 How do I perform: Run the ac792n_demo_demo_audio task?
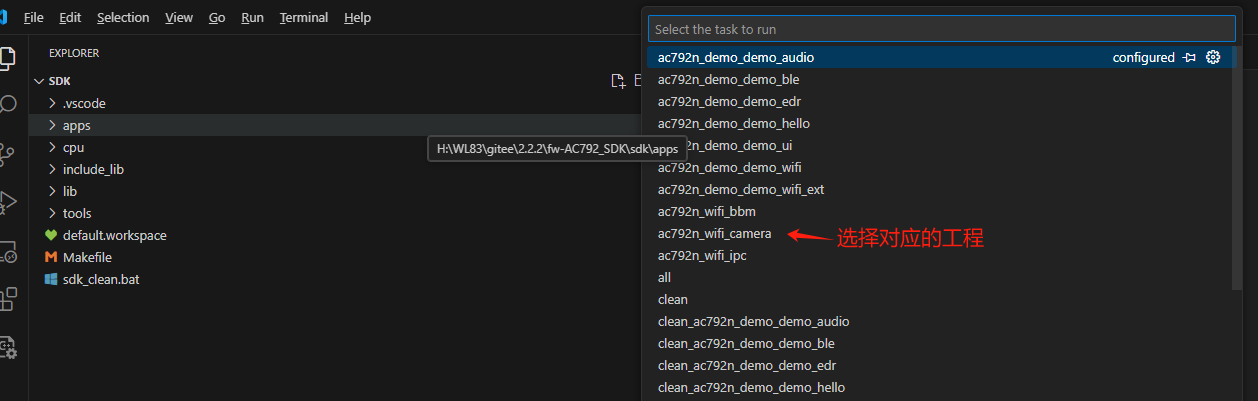point(942,57)
